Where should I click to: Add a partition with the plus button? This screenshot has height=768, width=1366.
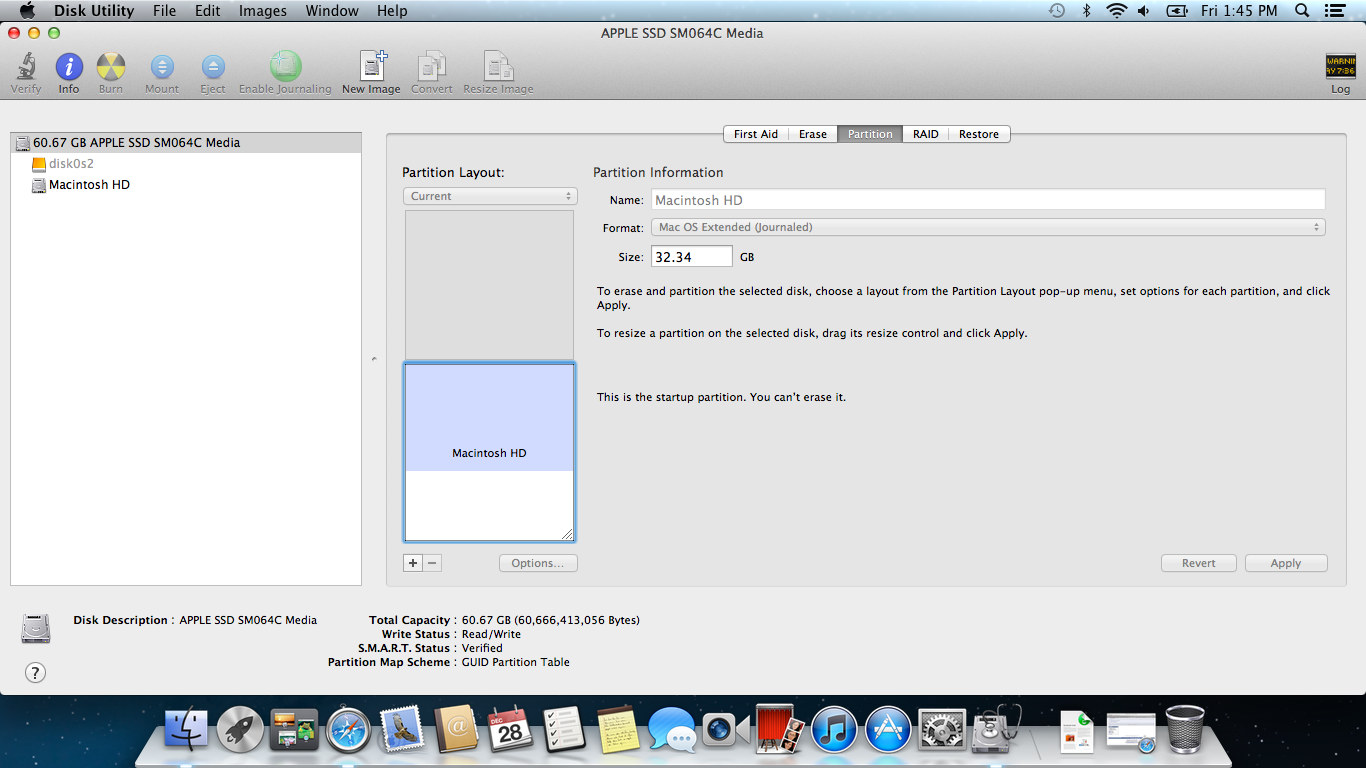(x=413, y=563)
